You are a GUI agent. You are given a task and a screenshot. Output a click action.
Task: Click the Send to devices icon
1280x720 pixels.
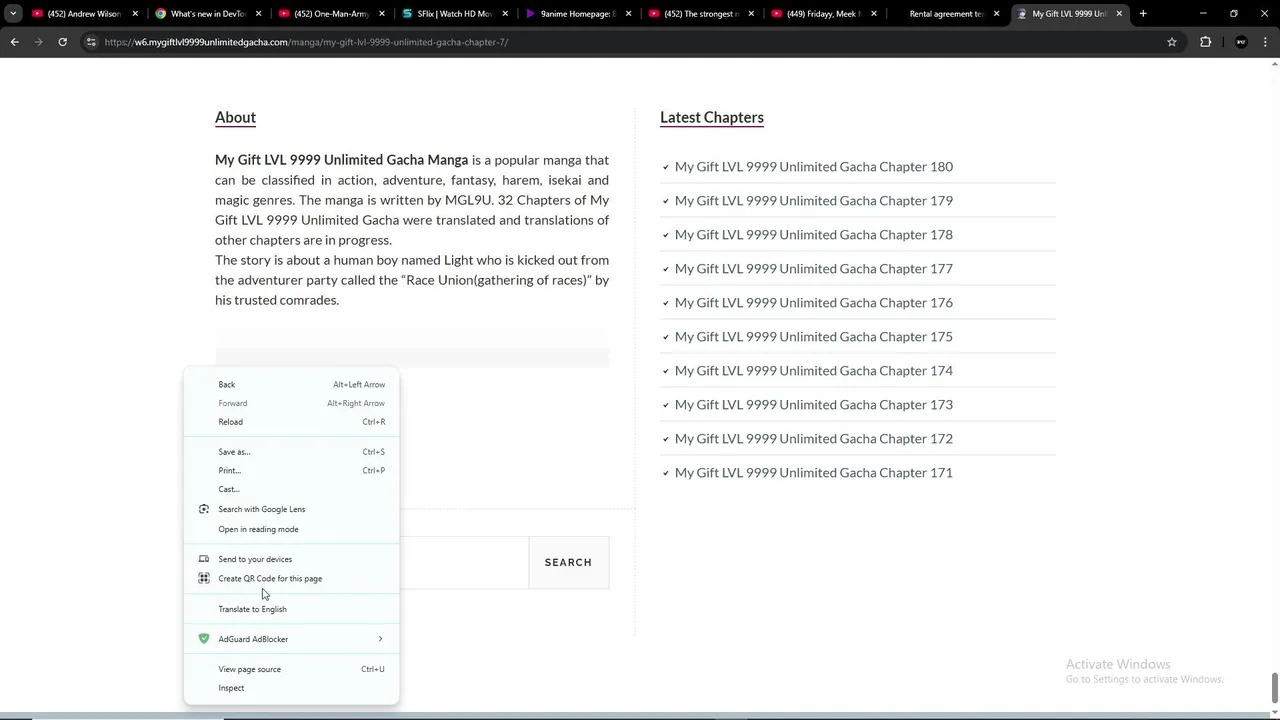(x=204, y=559)
